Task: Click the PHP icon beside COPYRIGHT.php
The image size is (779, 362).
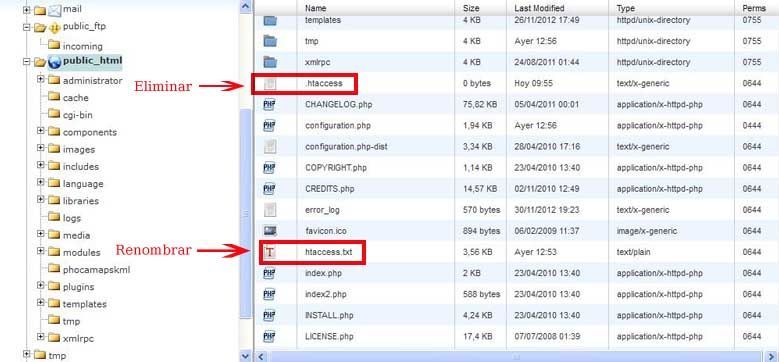Action: [x=269, y=168]
